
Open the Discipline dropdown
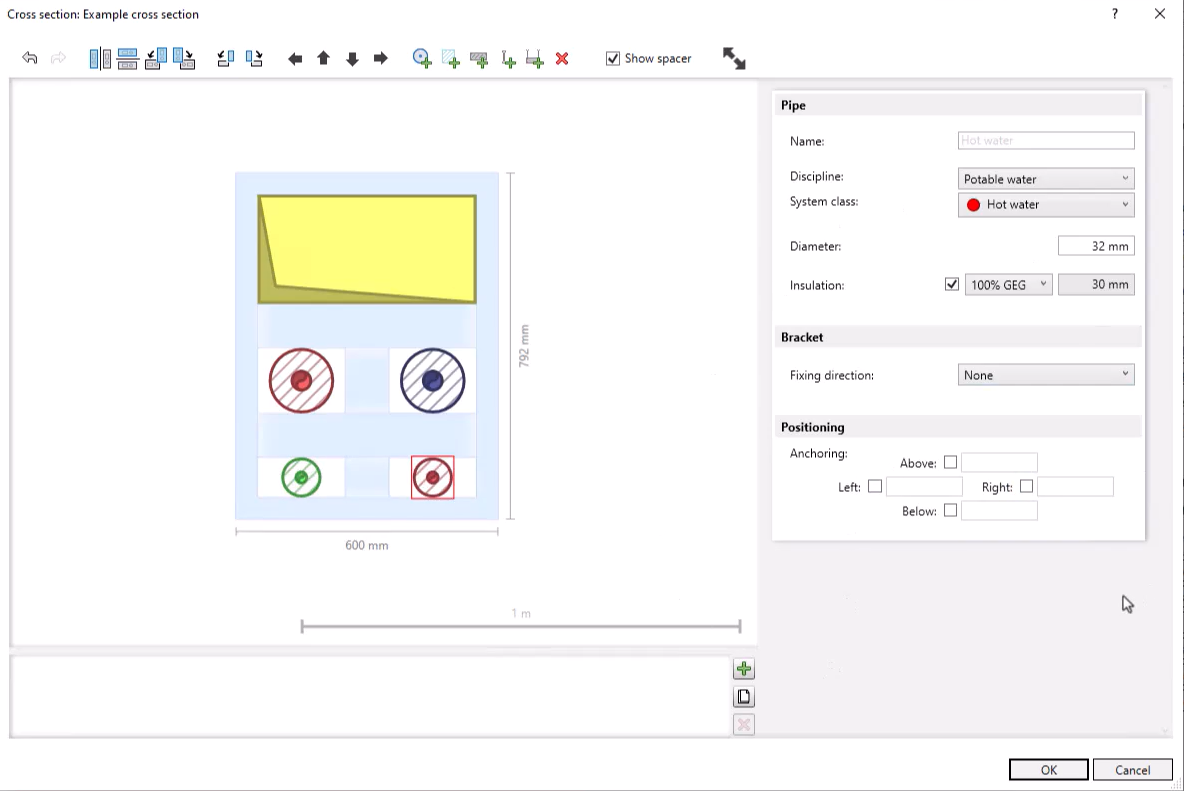pos(1045,179)
